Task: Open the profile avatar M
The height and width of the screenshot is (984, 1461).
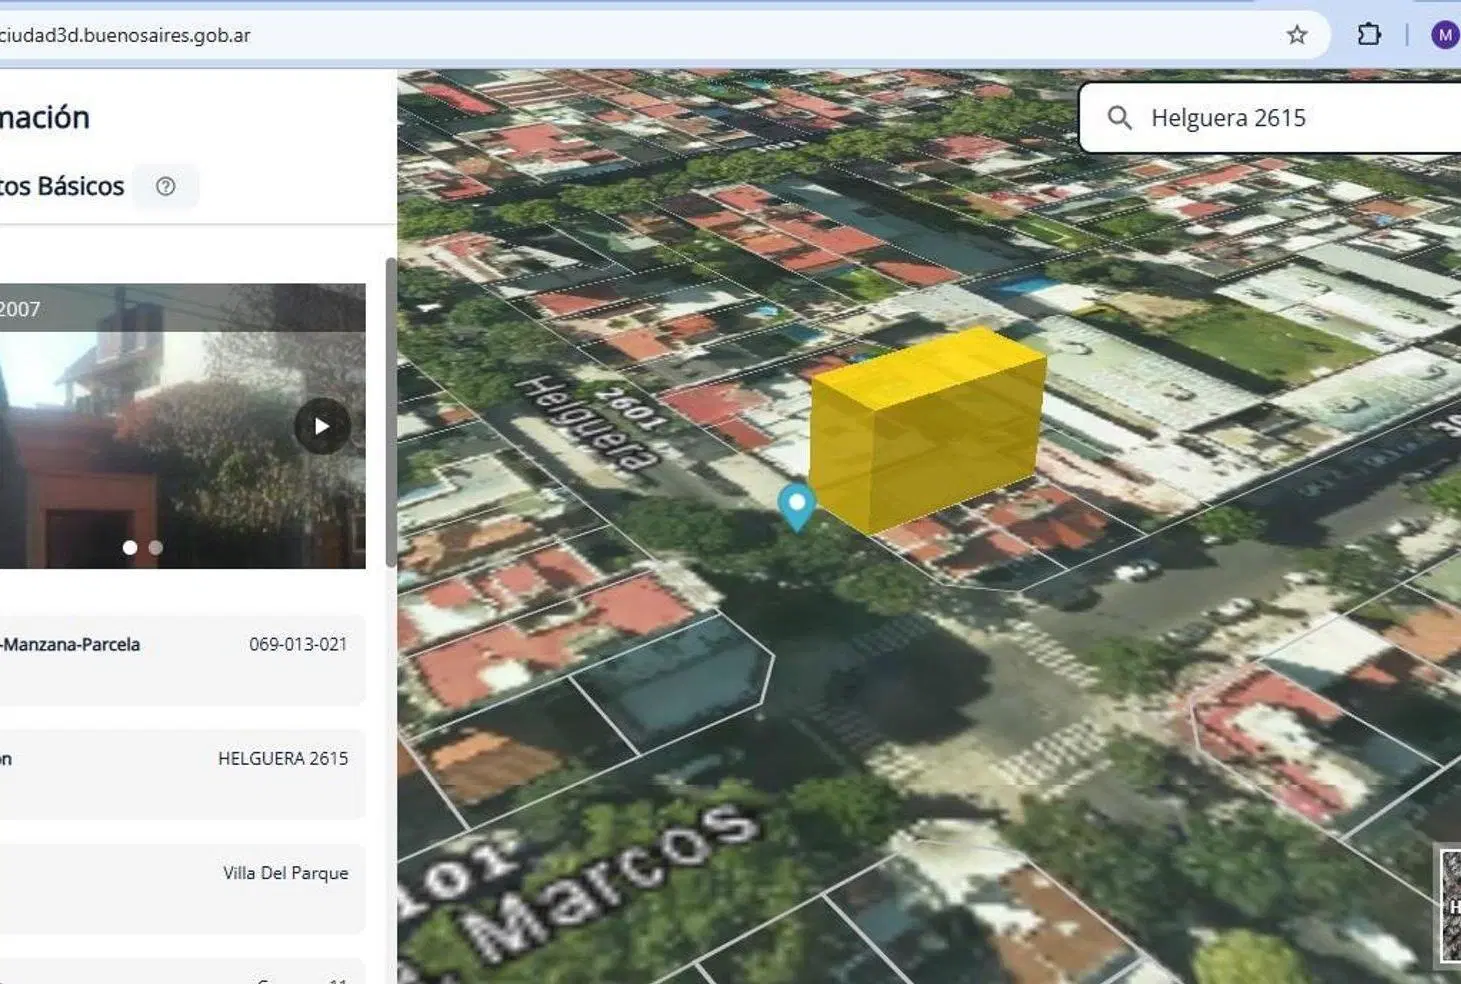Action: (x=1445, y=35)
